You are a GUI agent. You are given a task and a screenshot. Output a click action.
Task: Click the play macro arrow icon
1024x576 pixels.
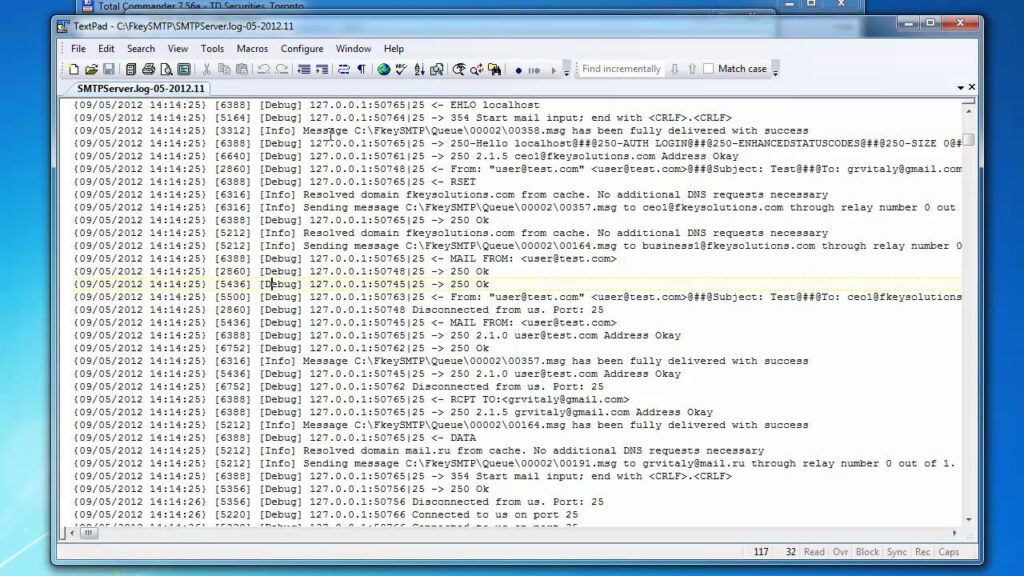click(553, 70)
